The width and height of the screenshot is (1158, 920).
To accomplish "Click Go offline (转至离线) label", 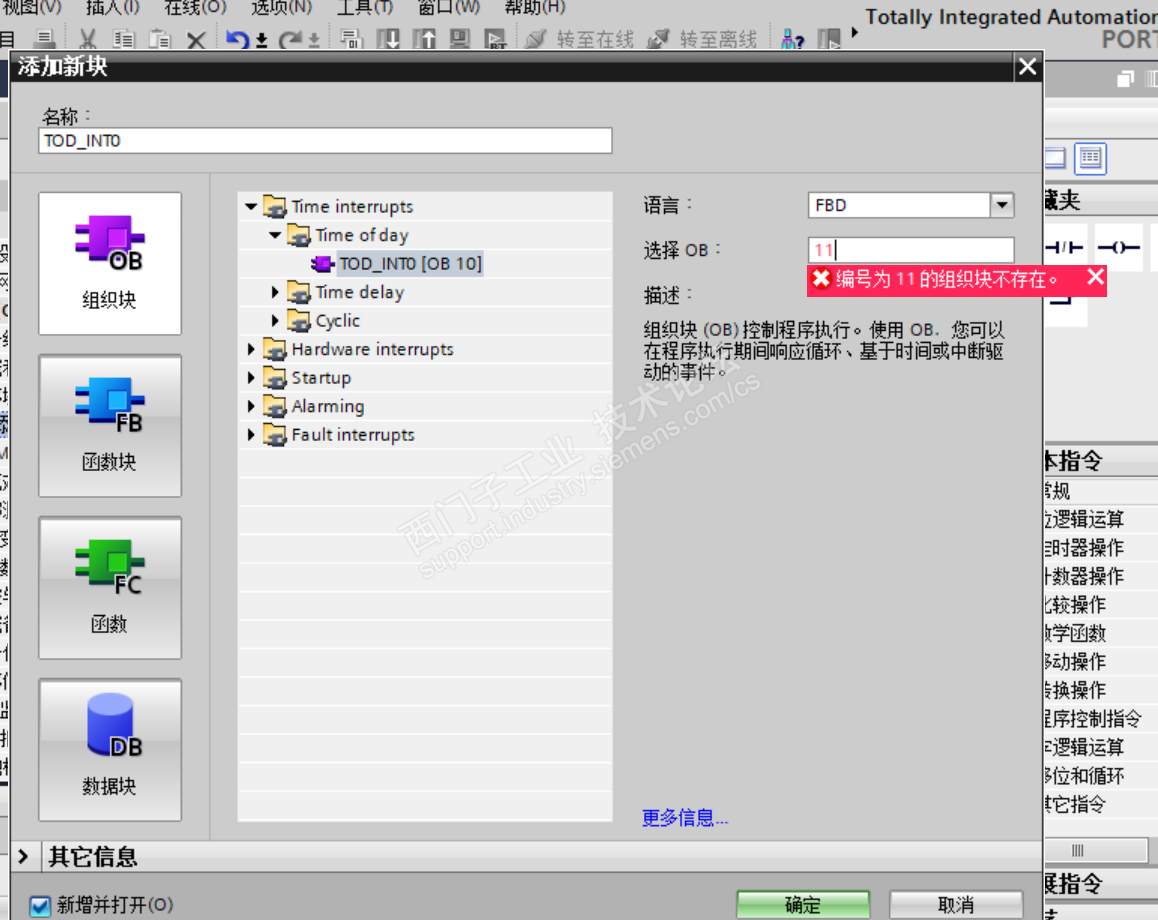I will pos(718,39).
